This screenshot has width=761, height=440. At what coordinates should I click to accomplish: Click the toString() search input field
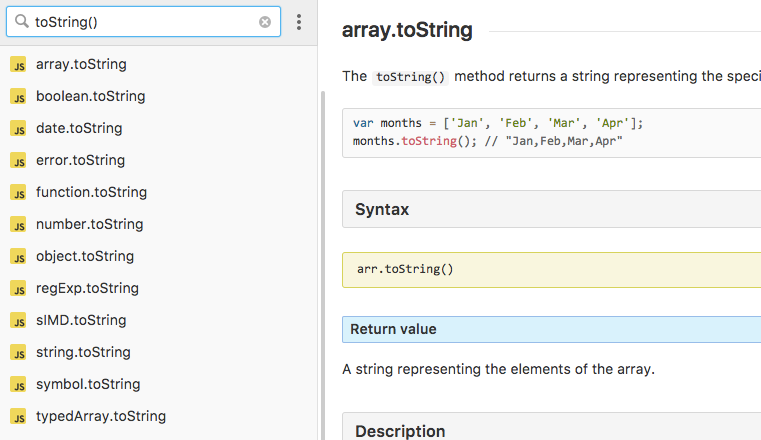click(x=143, y=22)
